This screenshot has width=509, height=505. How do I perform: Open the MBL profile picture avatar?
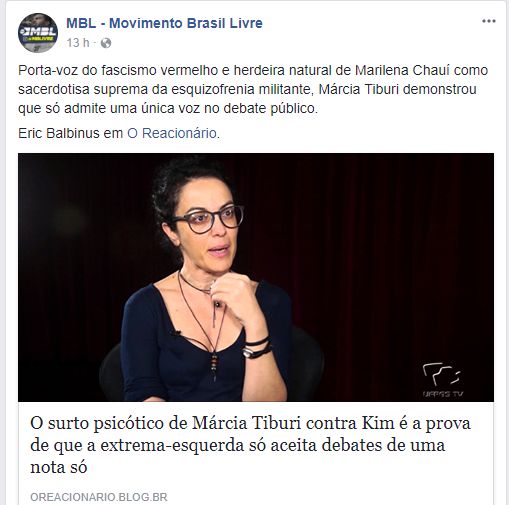tap(38, 33)
